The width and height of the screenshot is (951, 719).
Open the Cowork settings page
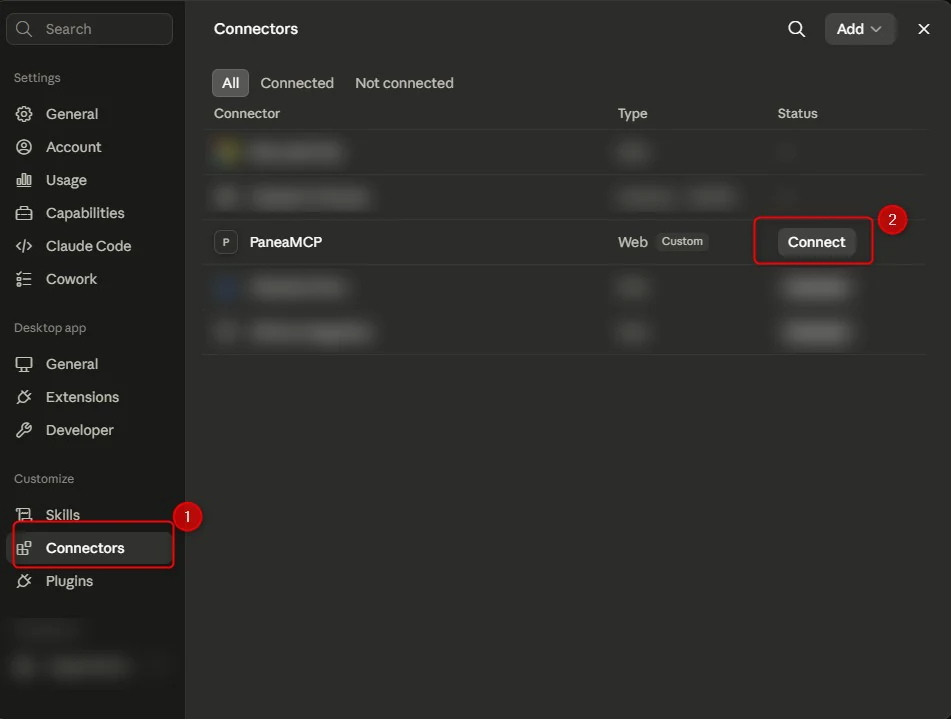[x=89, y=279]
